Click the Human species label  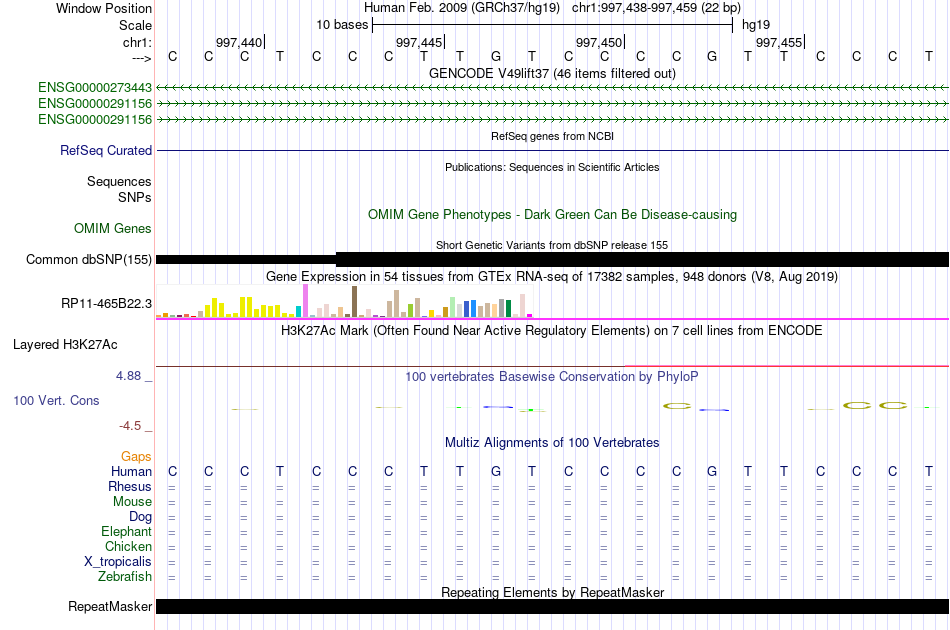131,471
